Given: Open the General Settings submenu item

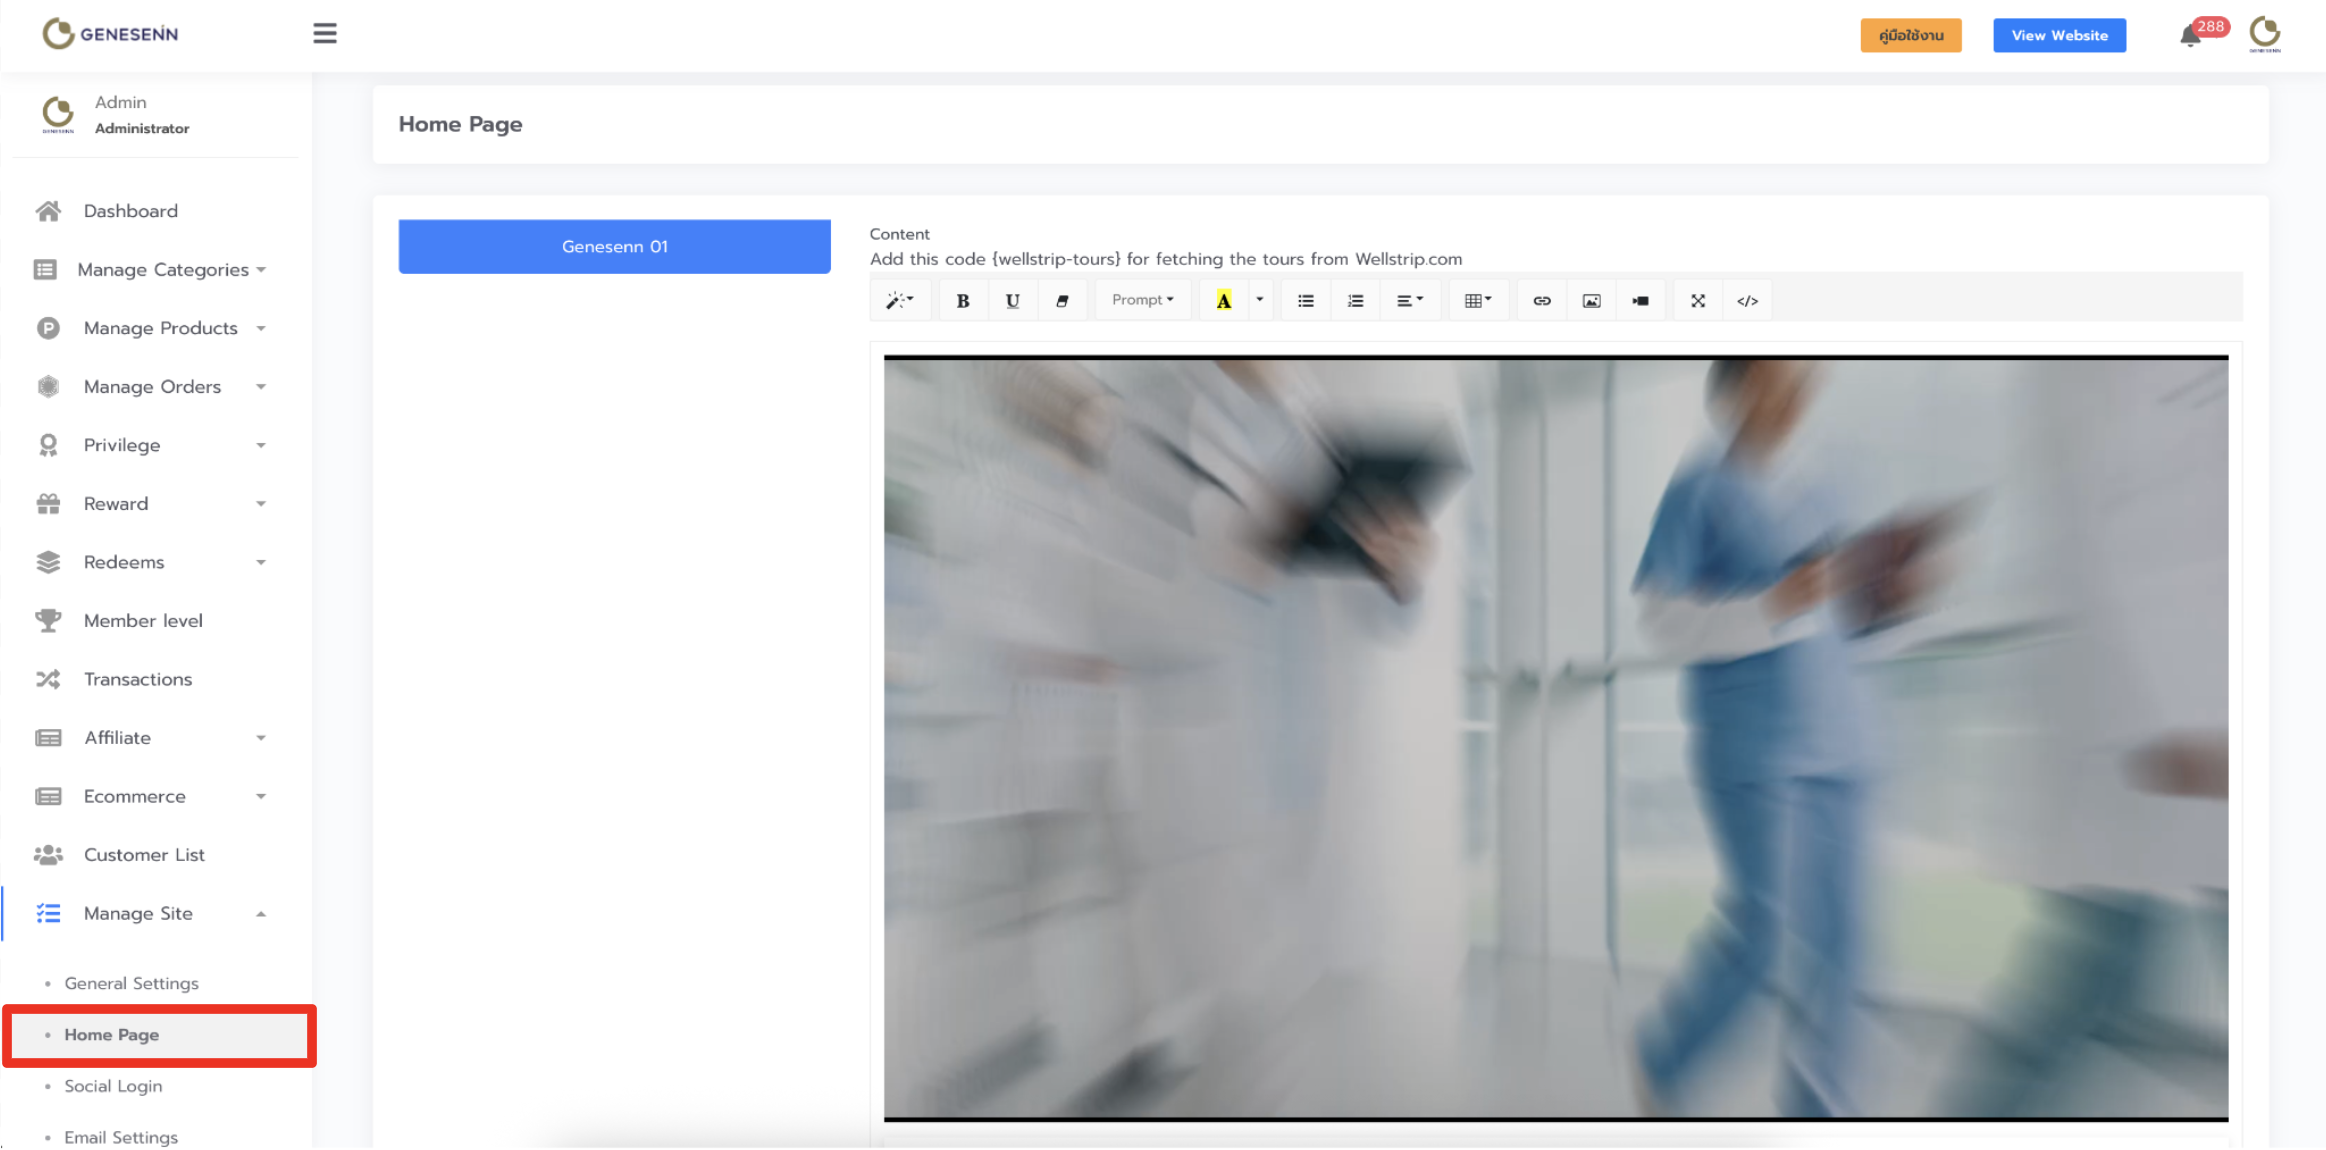Looking at the screenshot, I should click(131, 983).
